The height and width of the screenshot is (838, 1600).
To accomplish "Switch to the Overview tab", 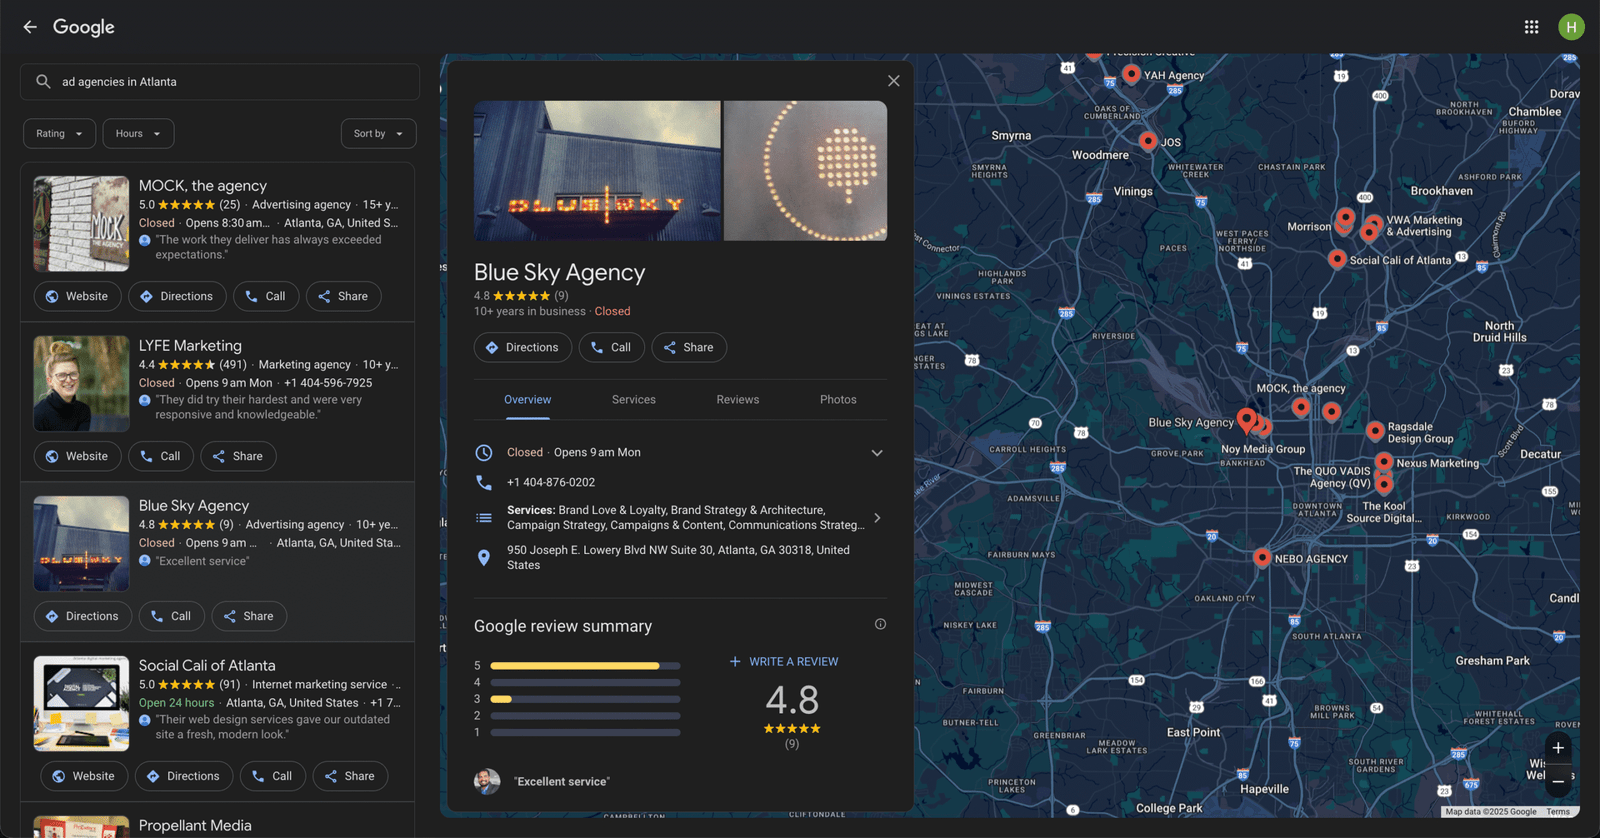I will pos(527,400).
